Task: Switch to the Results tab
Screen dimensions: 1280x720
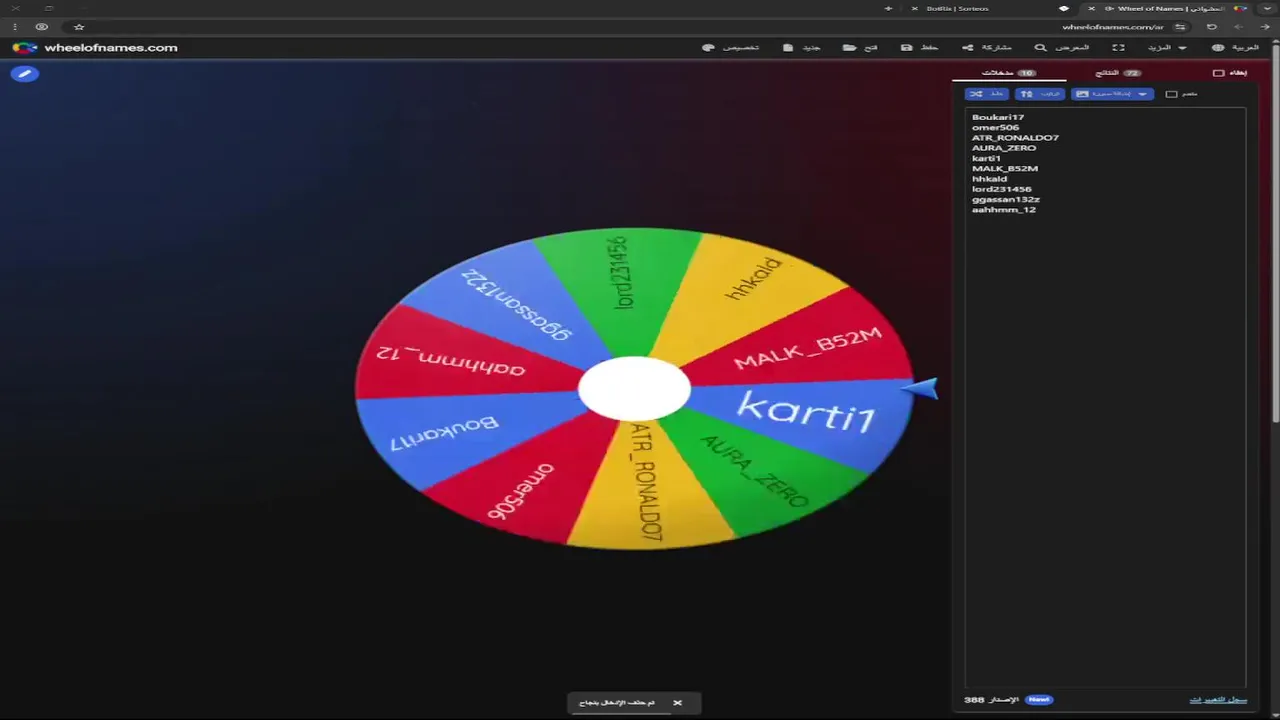Action: point(1119,73)
